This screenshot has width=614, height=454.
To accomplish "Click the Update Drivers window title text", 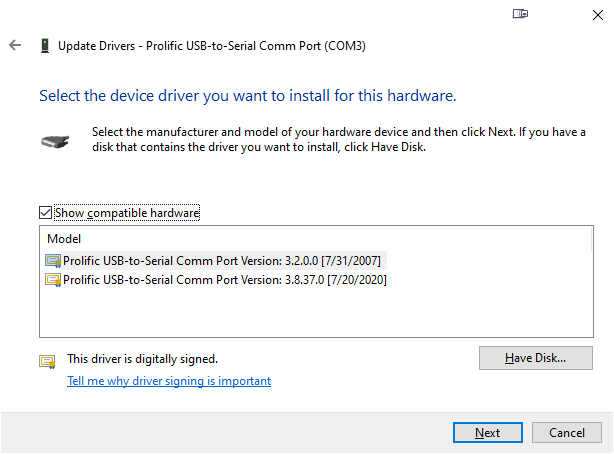I will click(x=212, y=46).
